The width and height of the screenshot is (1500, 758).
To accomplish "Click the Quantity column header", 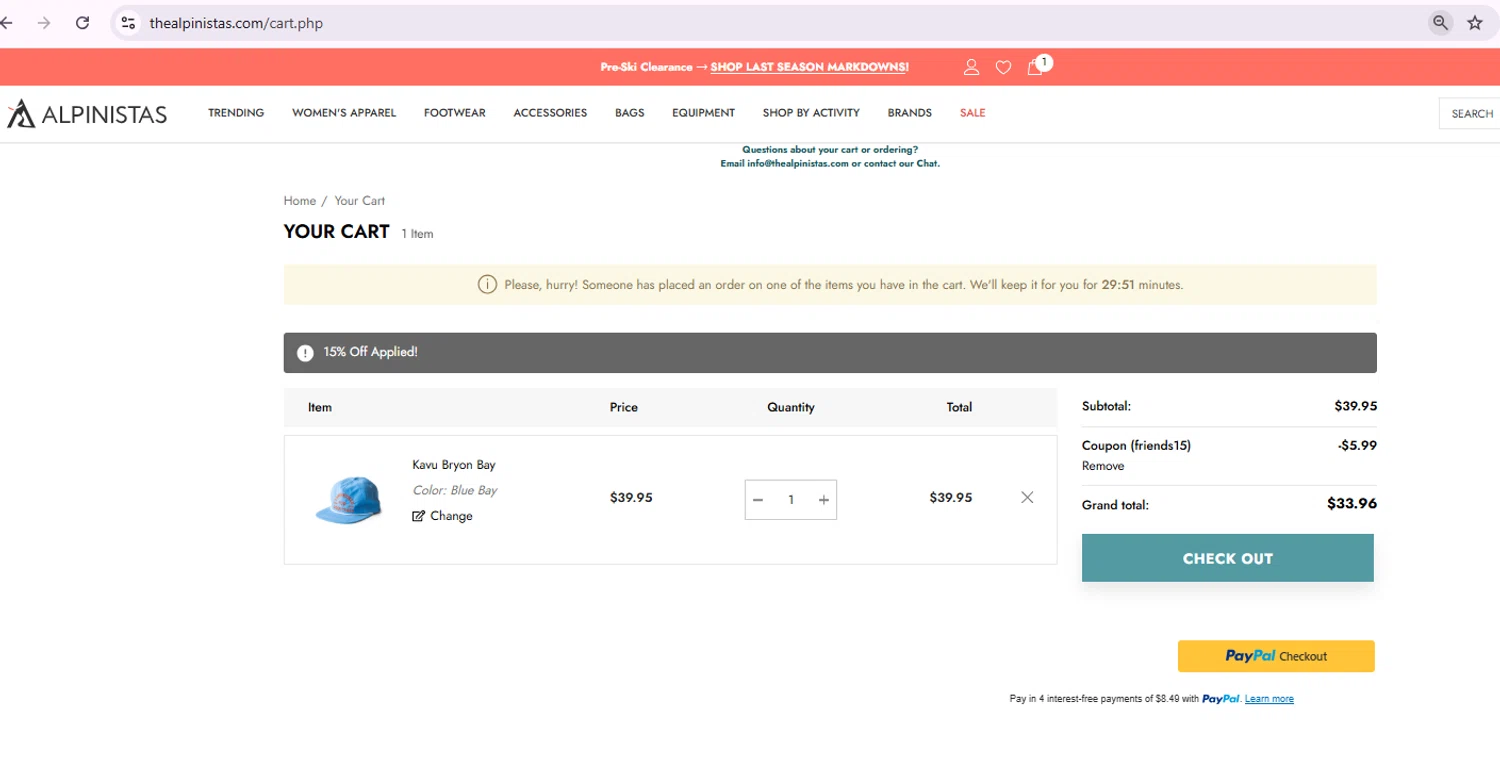I will [x=791, y=408].
